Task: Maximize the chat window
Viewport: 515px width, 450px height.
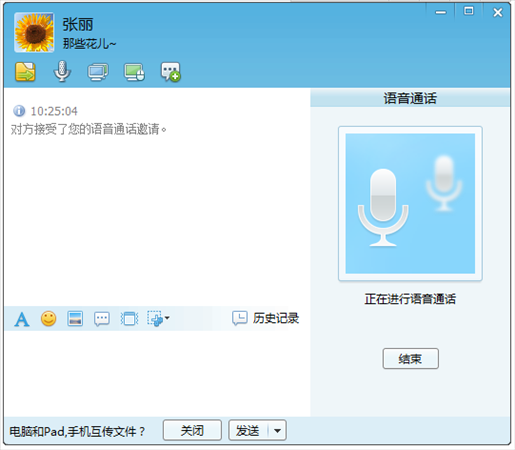Action: pyautogui.click(x=469, y=11)
